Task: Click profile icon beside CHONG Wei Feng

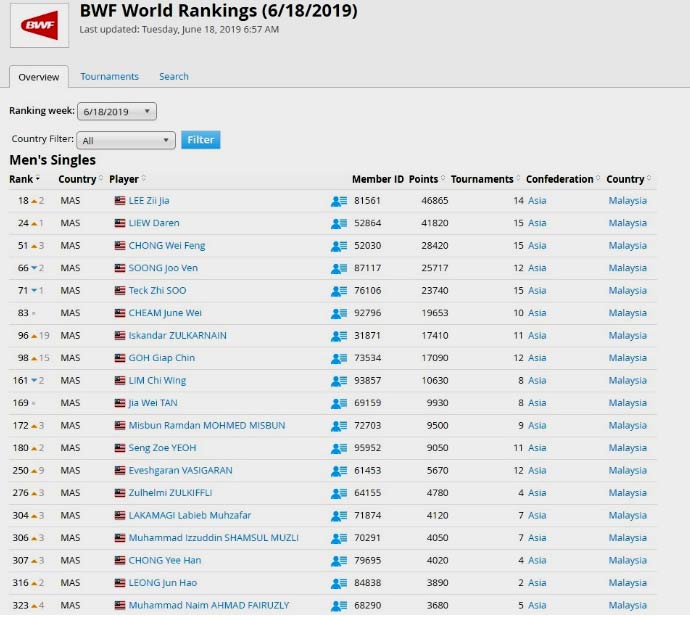Action: click(x=338, y=246)
